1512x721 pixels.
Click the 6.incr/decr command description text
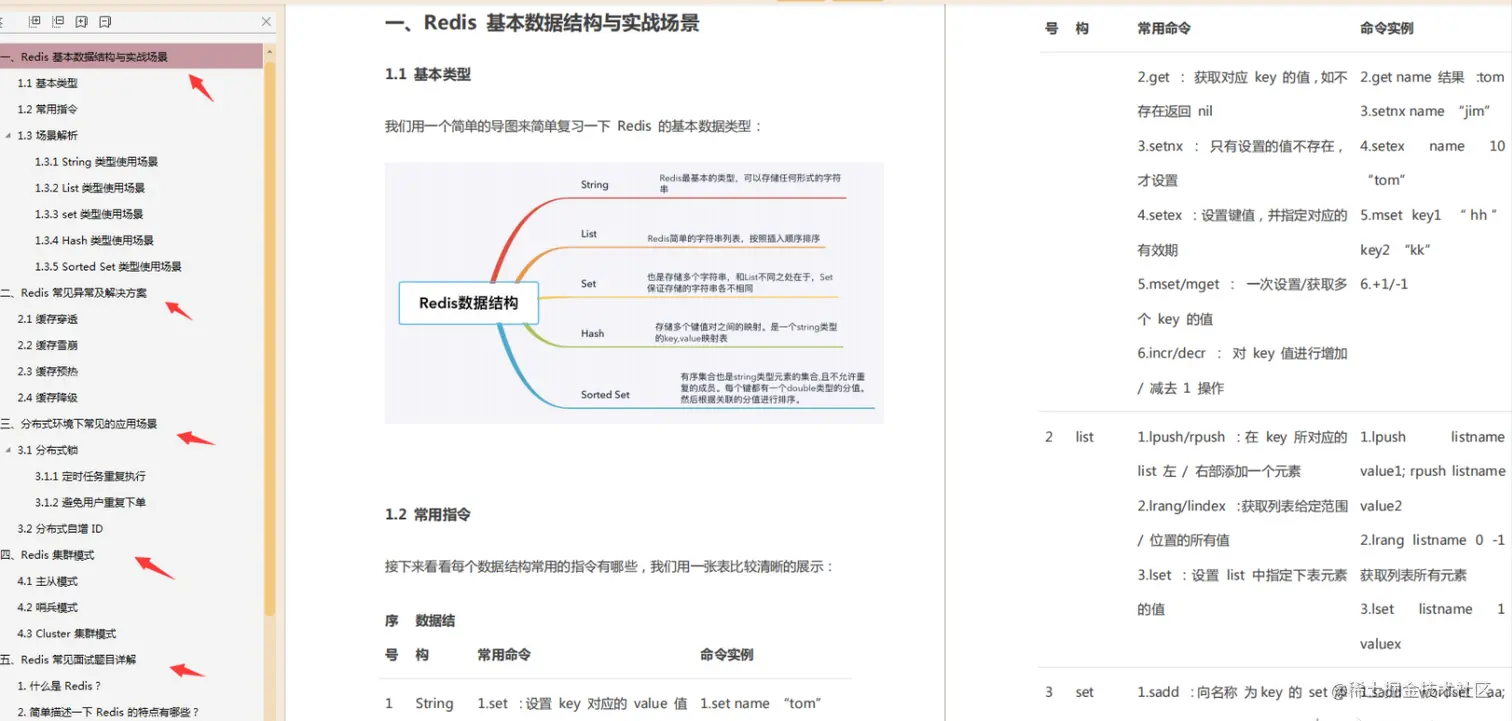click(x=1242, y=371)
